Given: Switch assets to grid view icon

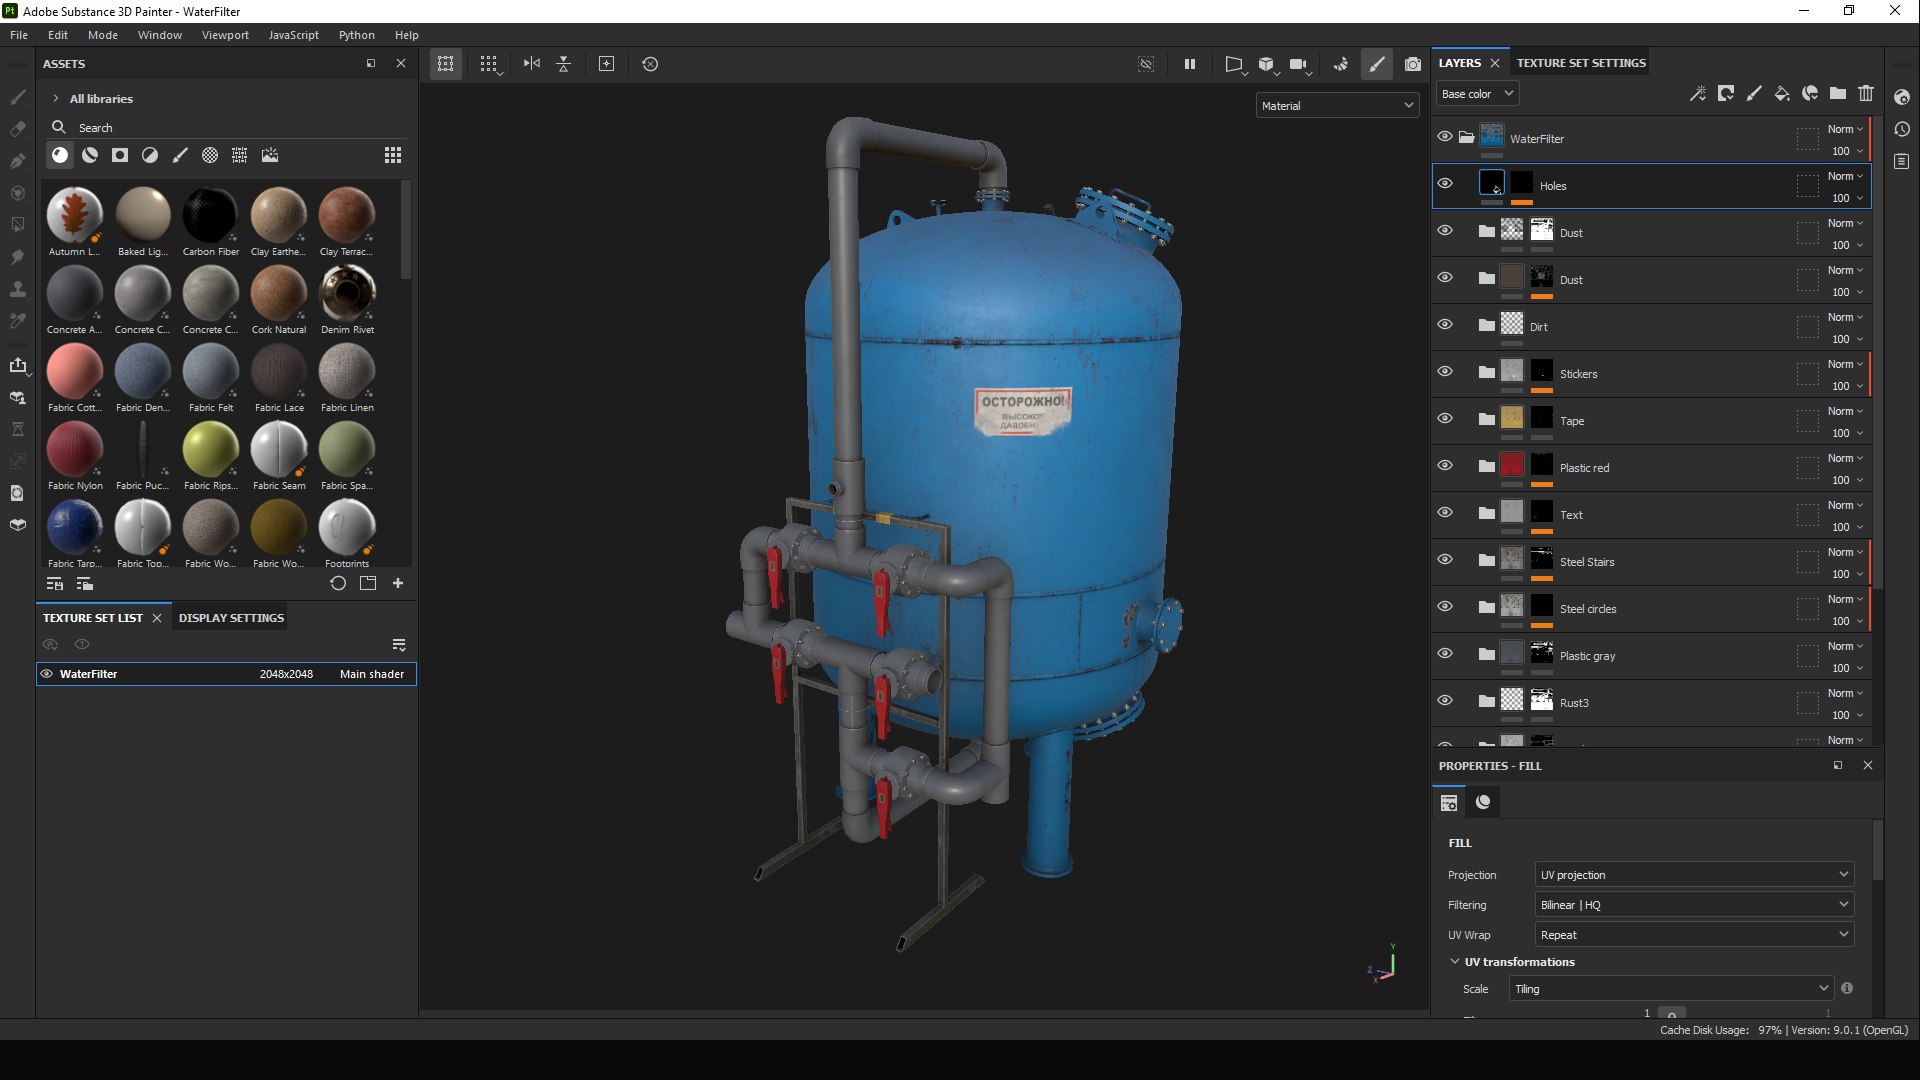Looking at the screenshot, I should click(393, 155).
